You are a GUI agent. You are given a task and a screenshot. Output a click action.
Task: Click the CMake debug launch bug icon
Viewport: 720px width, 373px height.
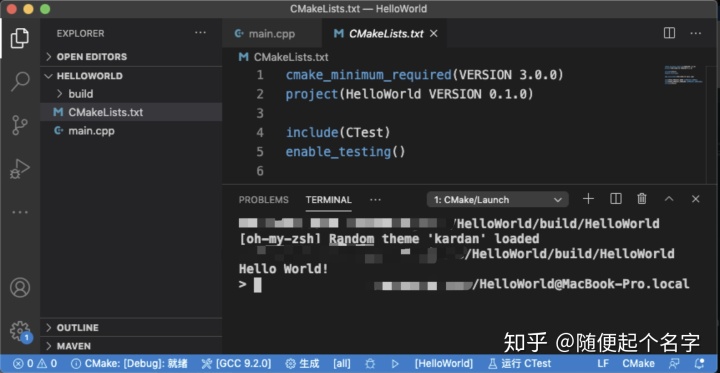pos(370,364)
